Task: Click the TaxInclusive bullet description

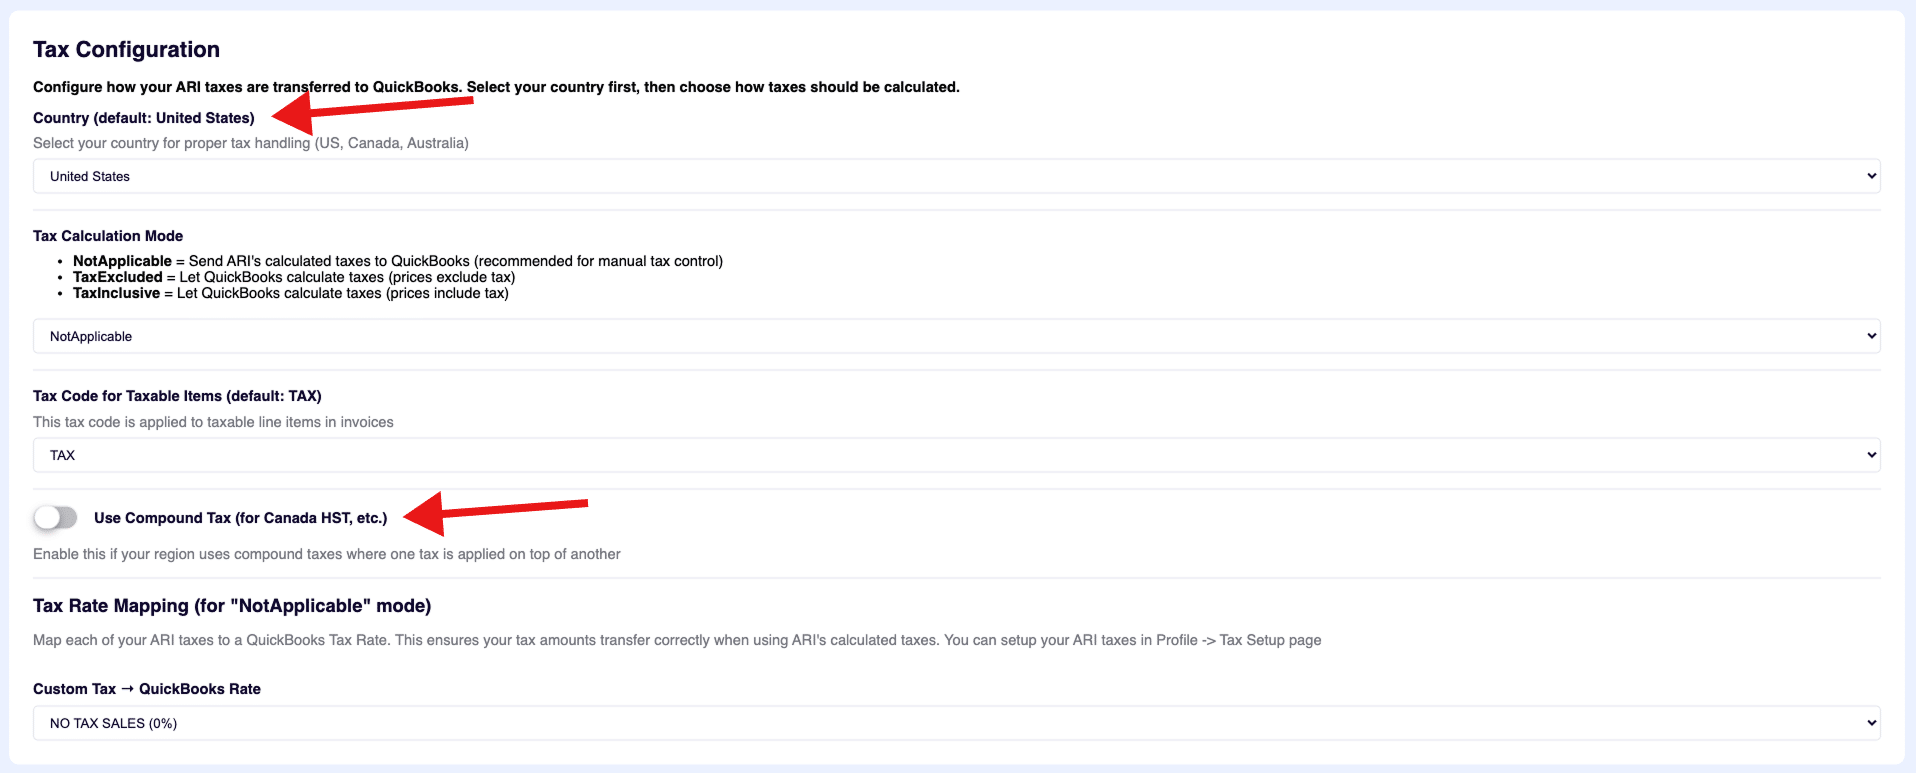Action: point(291,293)
